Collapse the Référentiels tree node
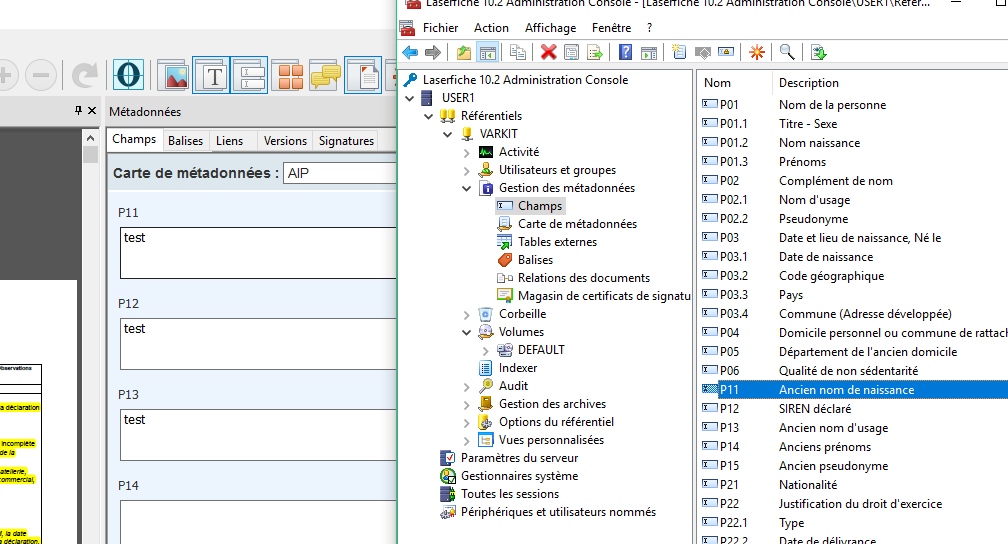 pyautogui.click(x=429, y=116)
